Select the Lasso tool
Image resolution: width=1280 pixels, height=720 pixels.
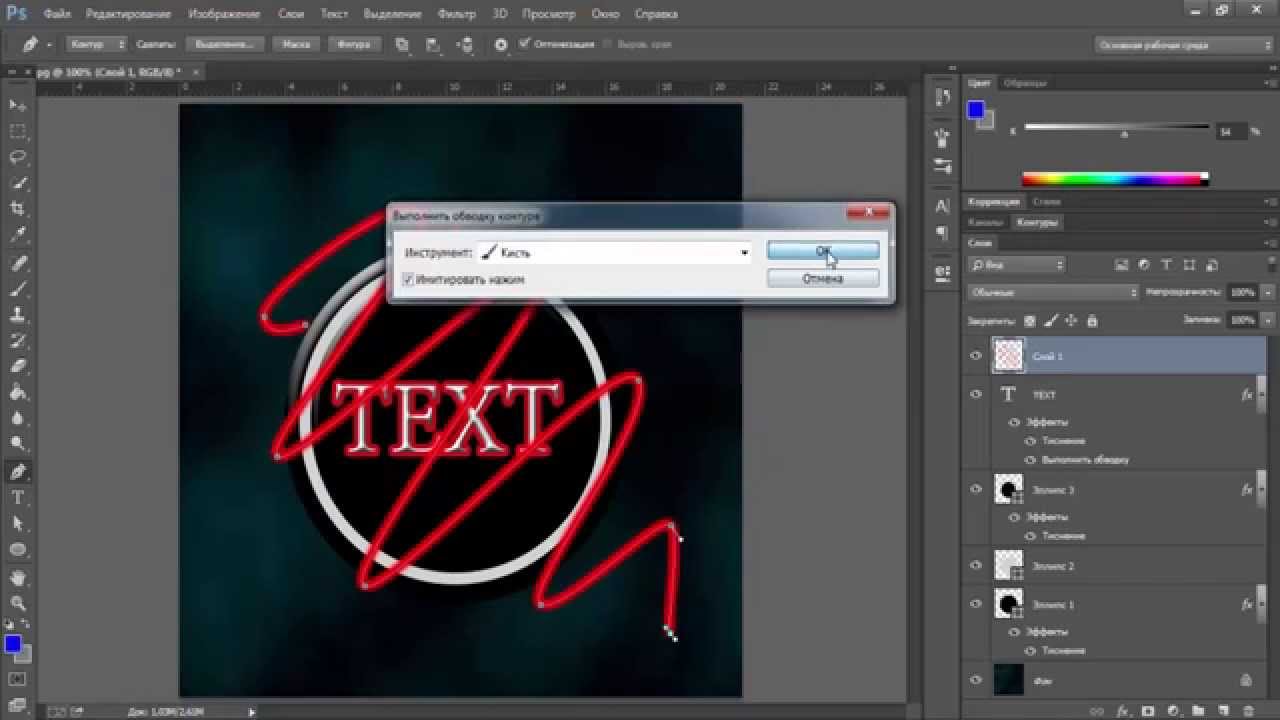(18, 157)
